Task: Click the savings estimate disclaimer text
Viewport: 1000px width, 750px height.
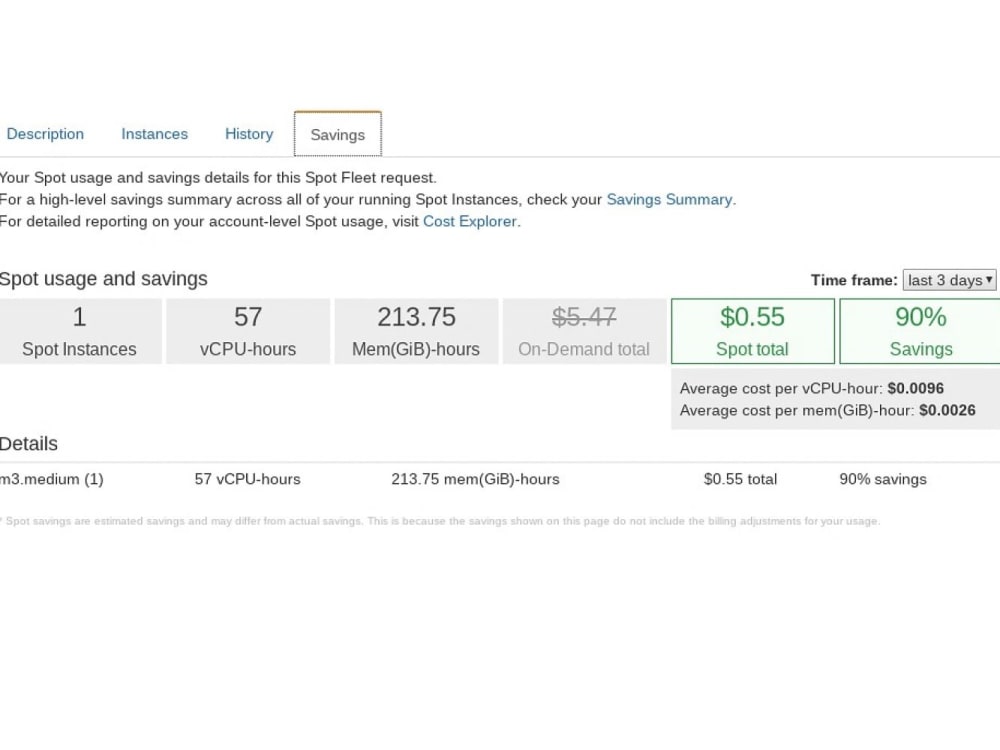Action: point(440,520)
